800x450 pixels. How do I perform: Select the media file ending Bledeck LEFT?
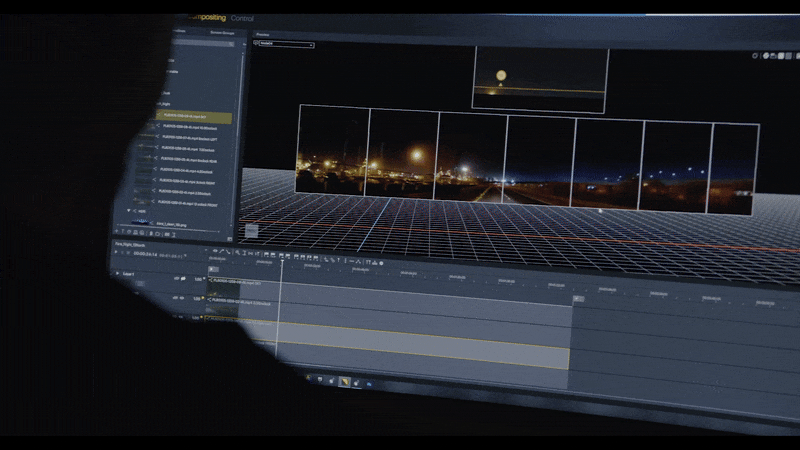pyautogui.click(x=189, y=138)
